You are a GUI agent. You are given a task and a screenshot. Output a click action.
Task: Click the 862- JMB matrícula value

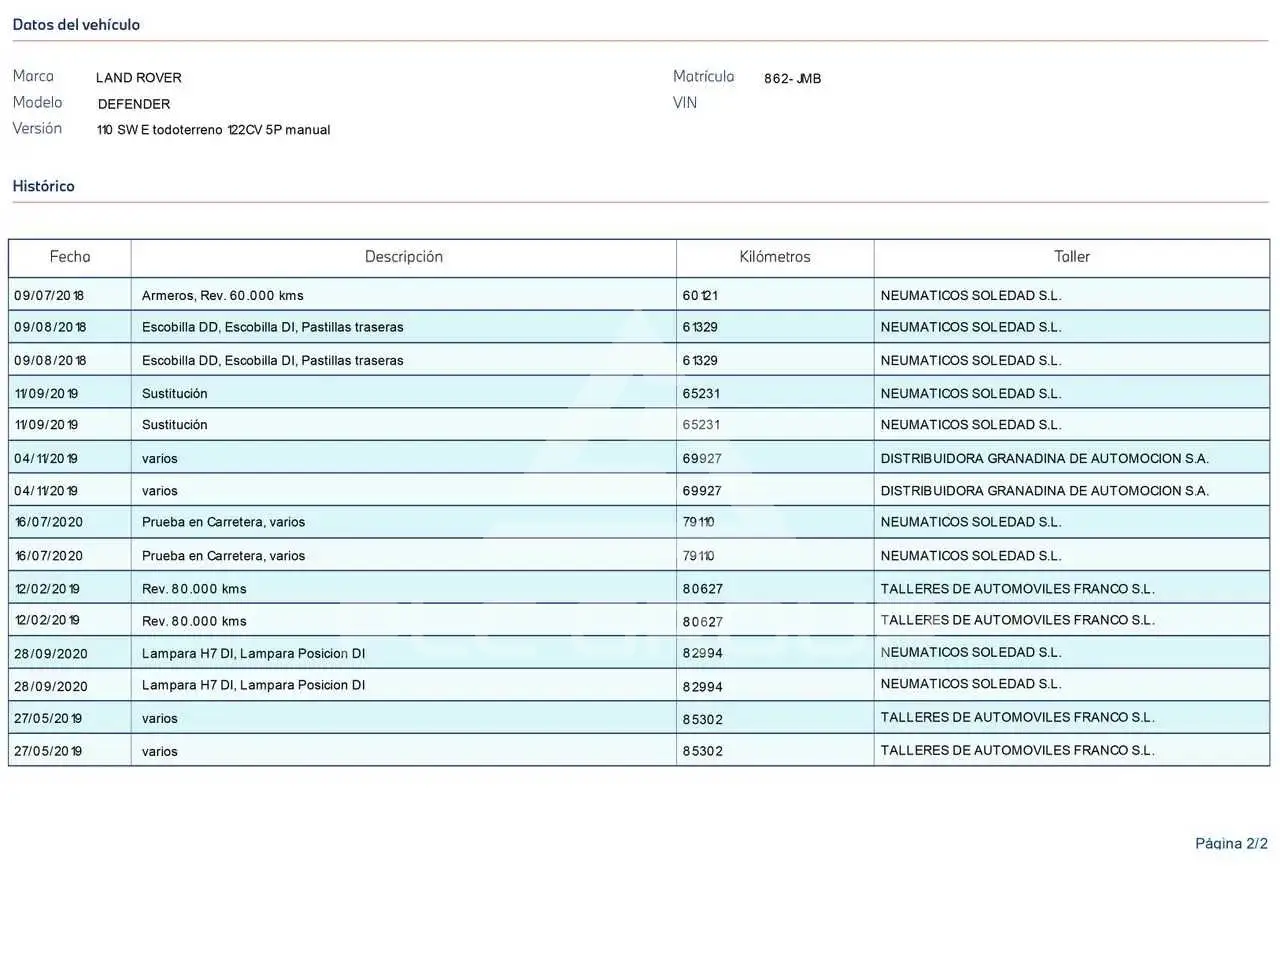tap(793, 78)
